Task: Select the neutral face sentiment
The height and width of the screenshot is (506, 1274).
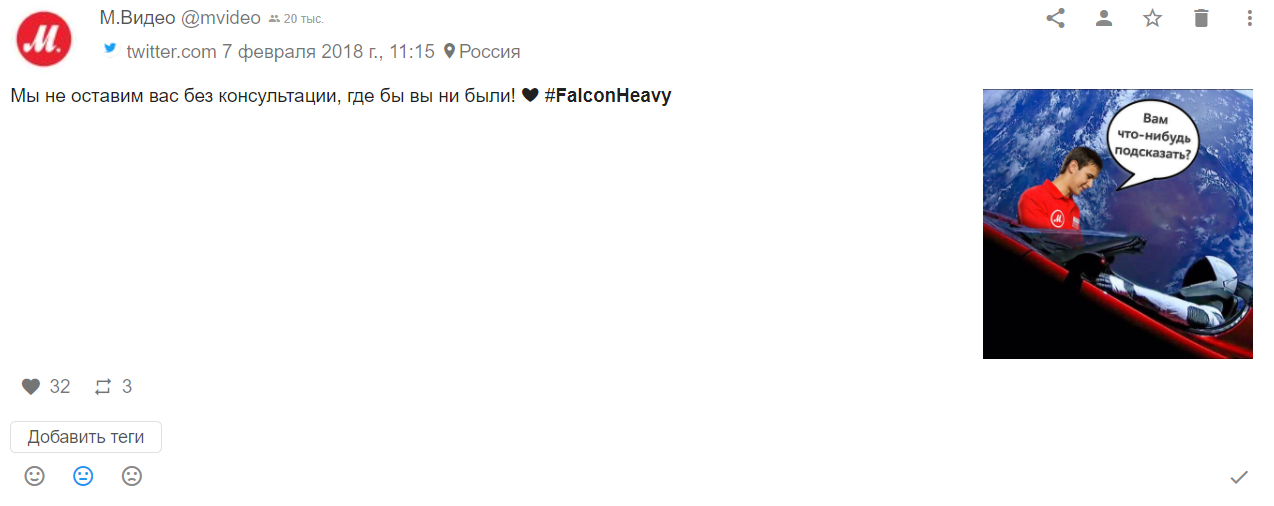Action: [x=83, y=476]
